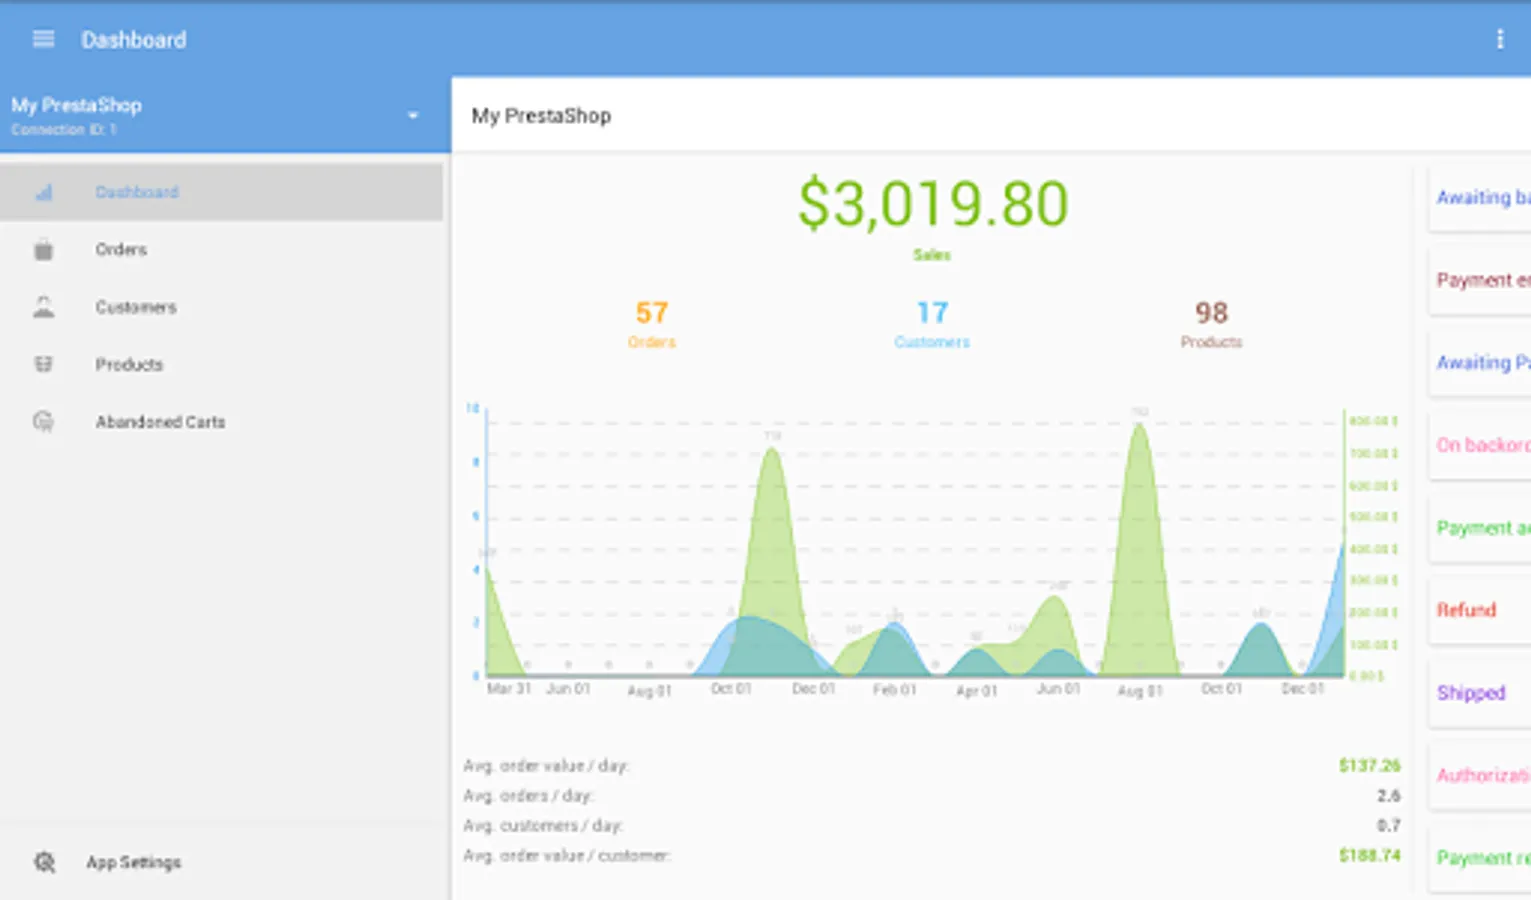This screenshot has height=900, width=1531.
Task: Navigate to Products in the sidebar
Action: pos(222,364)
